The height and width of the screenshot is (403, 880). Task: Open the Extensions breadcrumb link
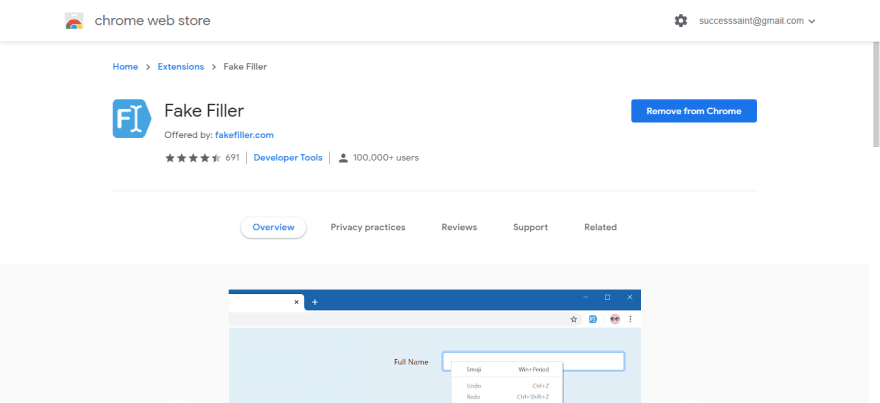pos(181,67)
